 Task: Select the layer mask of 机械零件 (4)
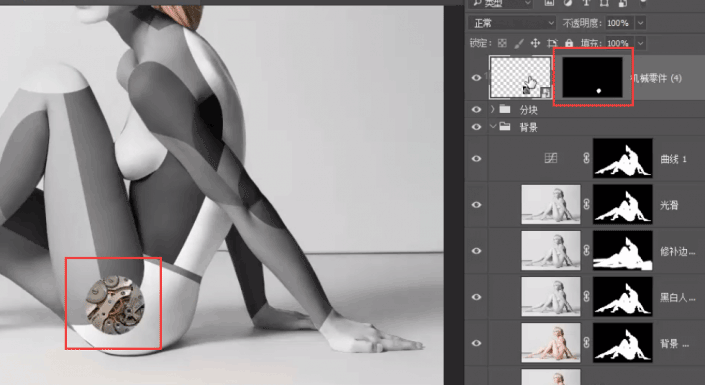[593, 77]
